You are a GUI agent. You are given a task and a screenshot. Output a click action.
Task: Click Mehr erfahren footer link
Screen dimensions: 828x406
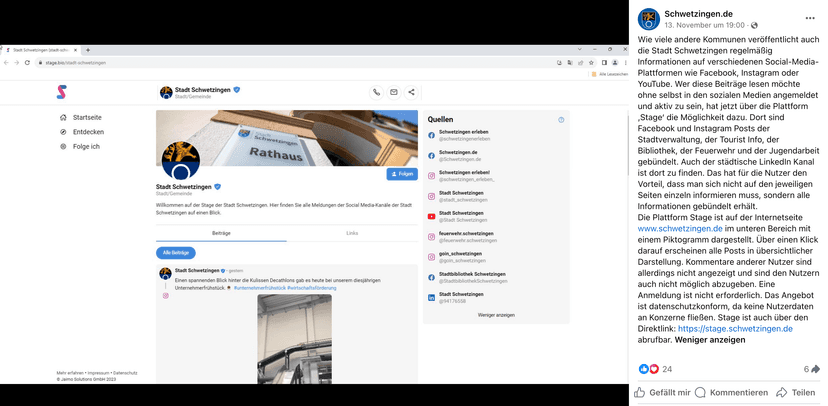coord(70,373)
